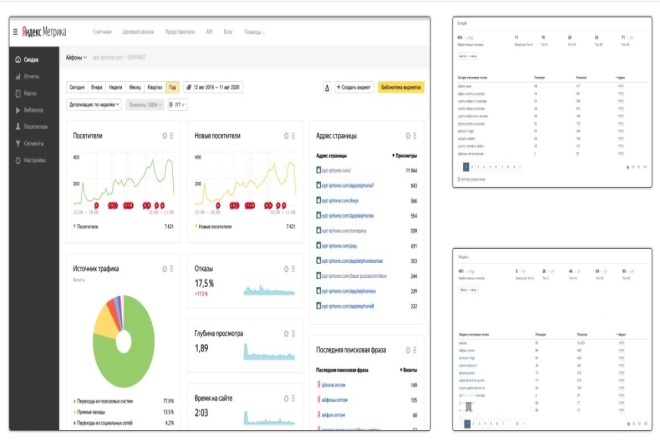Open the Помощь top menu item
This screenshot has height=440, width=660.
click(255, 32)
